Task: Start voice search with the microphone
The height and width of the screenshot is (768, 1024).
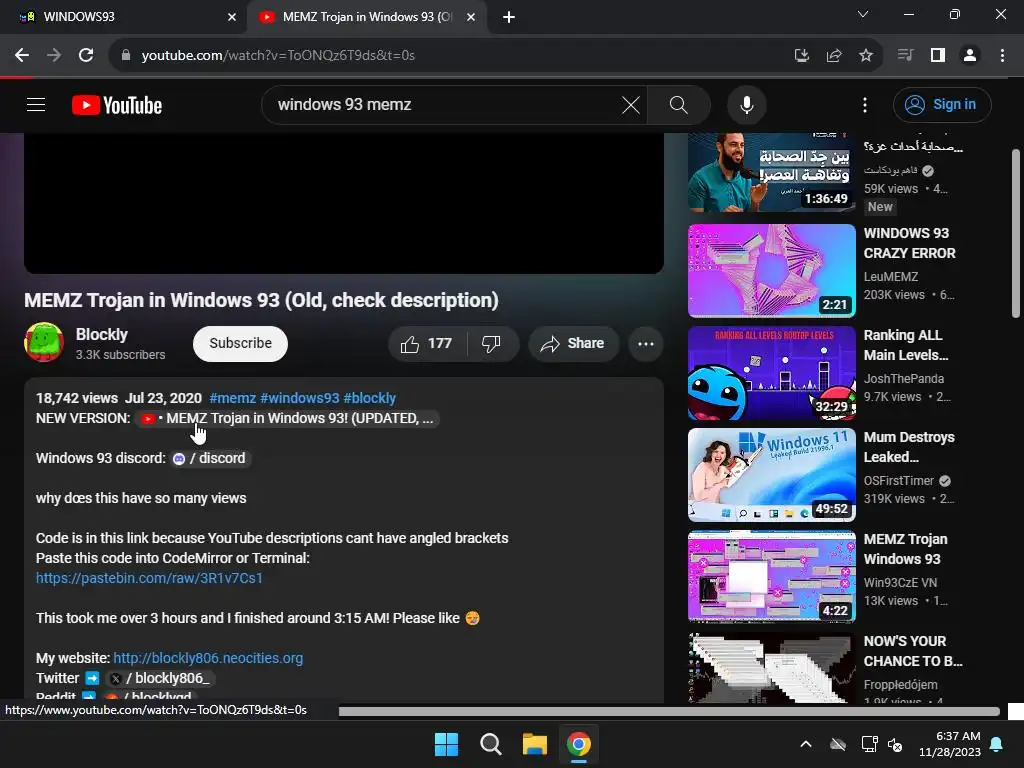Action: (746, 104)
